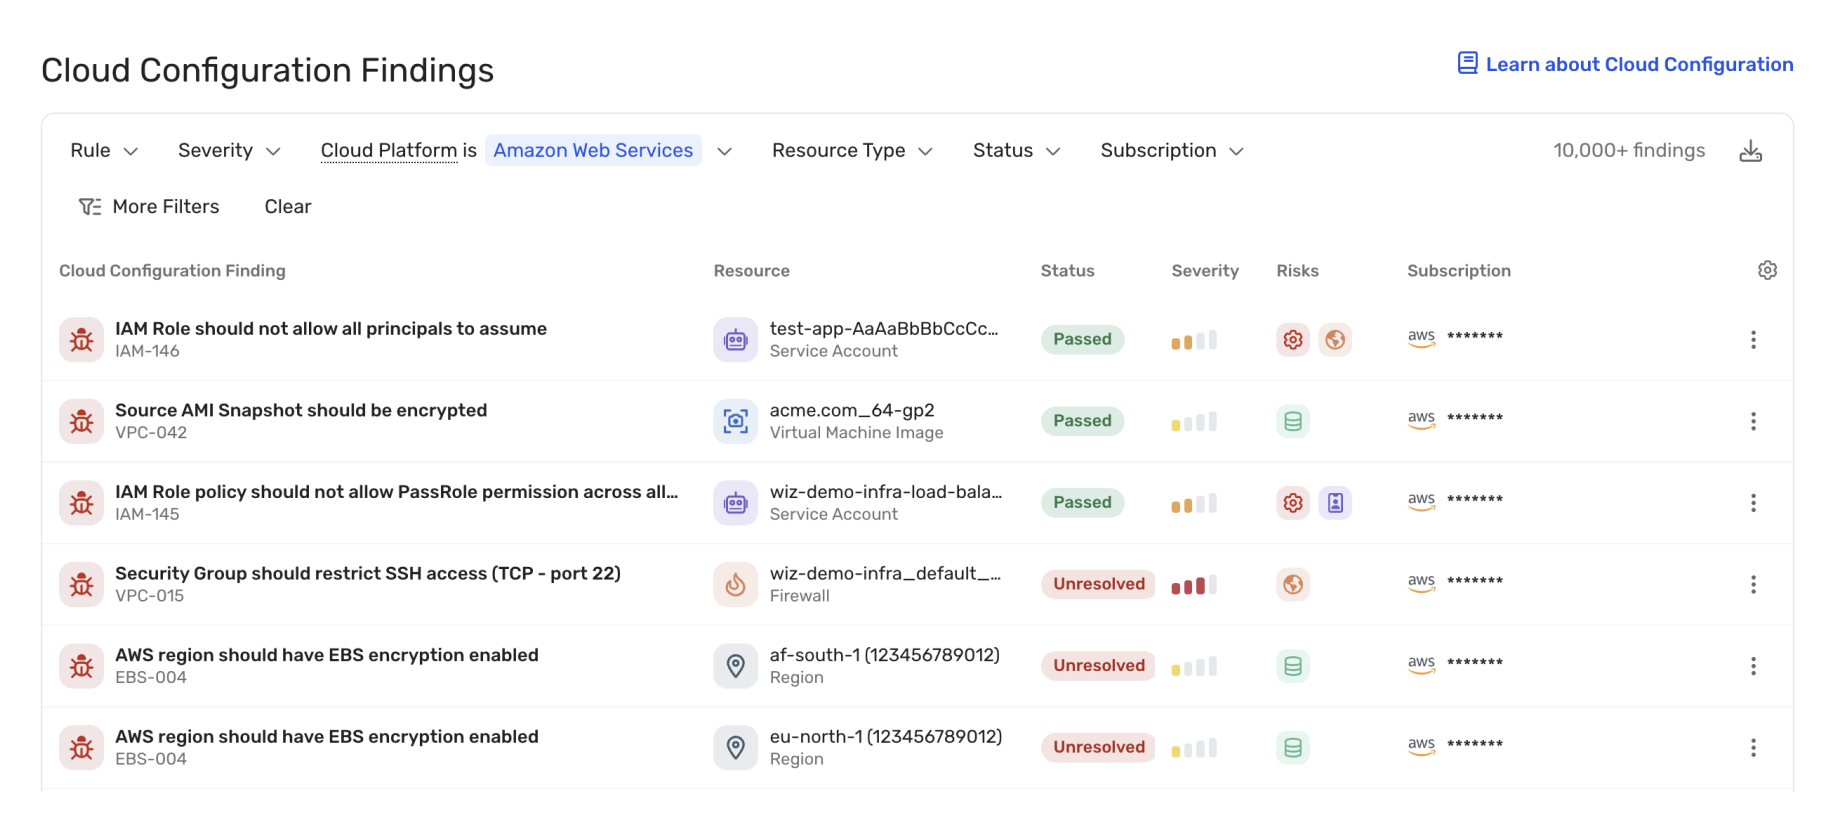This screenshot has width=1844, height=824.
Task: Click resource name acme.com_64-gp2
Action: pyautogui.click(x=852, y=410)
